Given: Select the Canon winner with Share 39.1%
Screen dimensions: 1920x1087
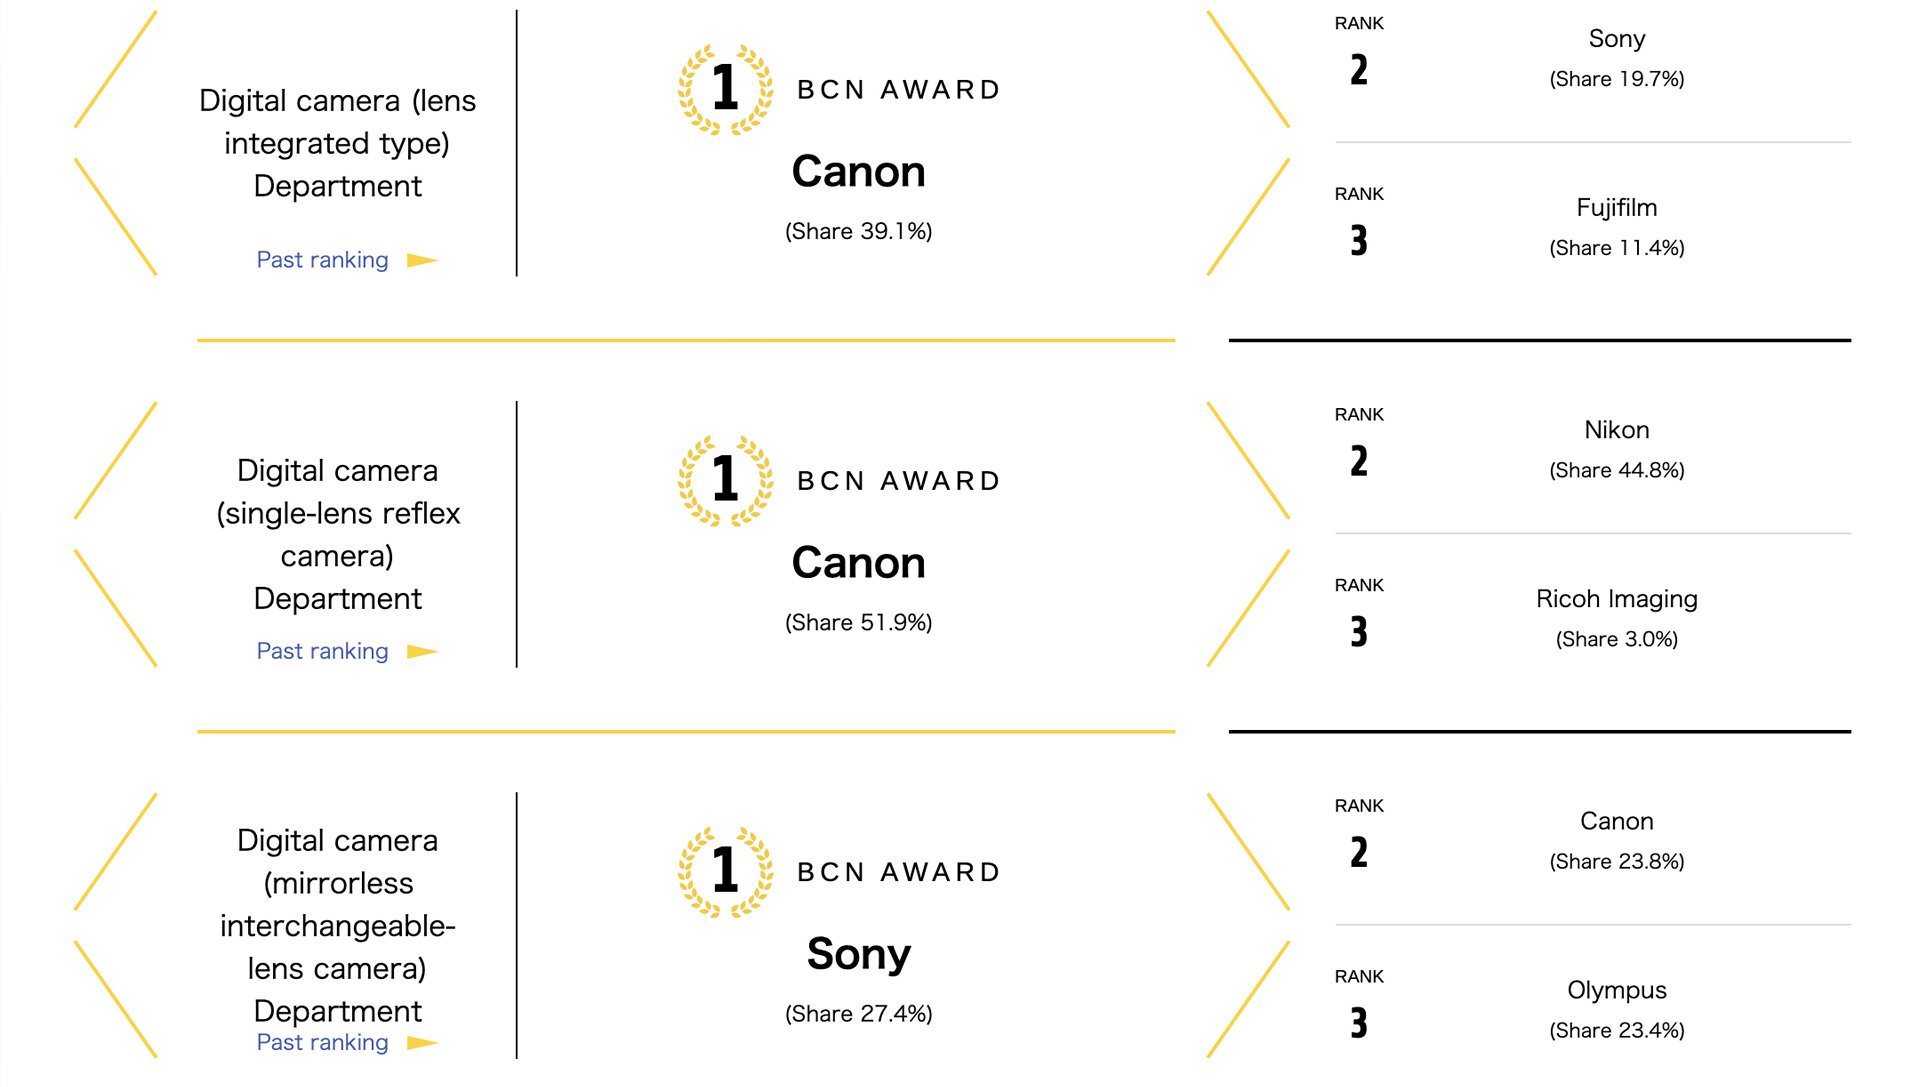Looking at the screenshot, I should (858, 171).
